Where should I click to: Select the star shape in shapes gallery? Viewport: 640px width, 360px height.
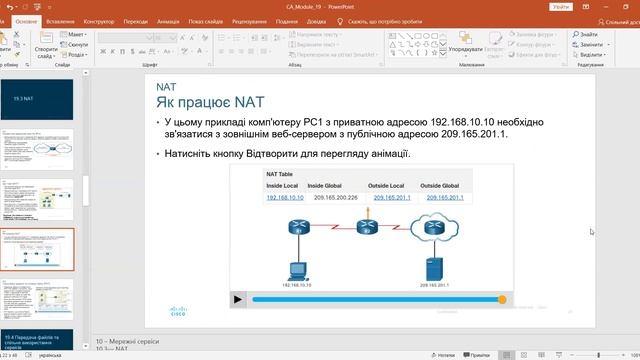pyautogui.click(x=435, y=53)
